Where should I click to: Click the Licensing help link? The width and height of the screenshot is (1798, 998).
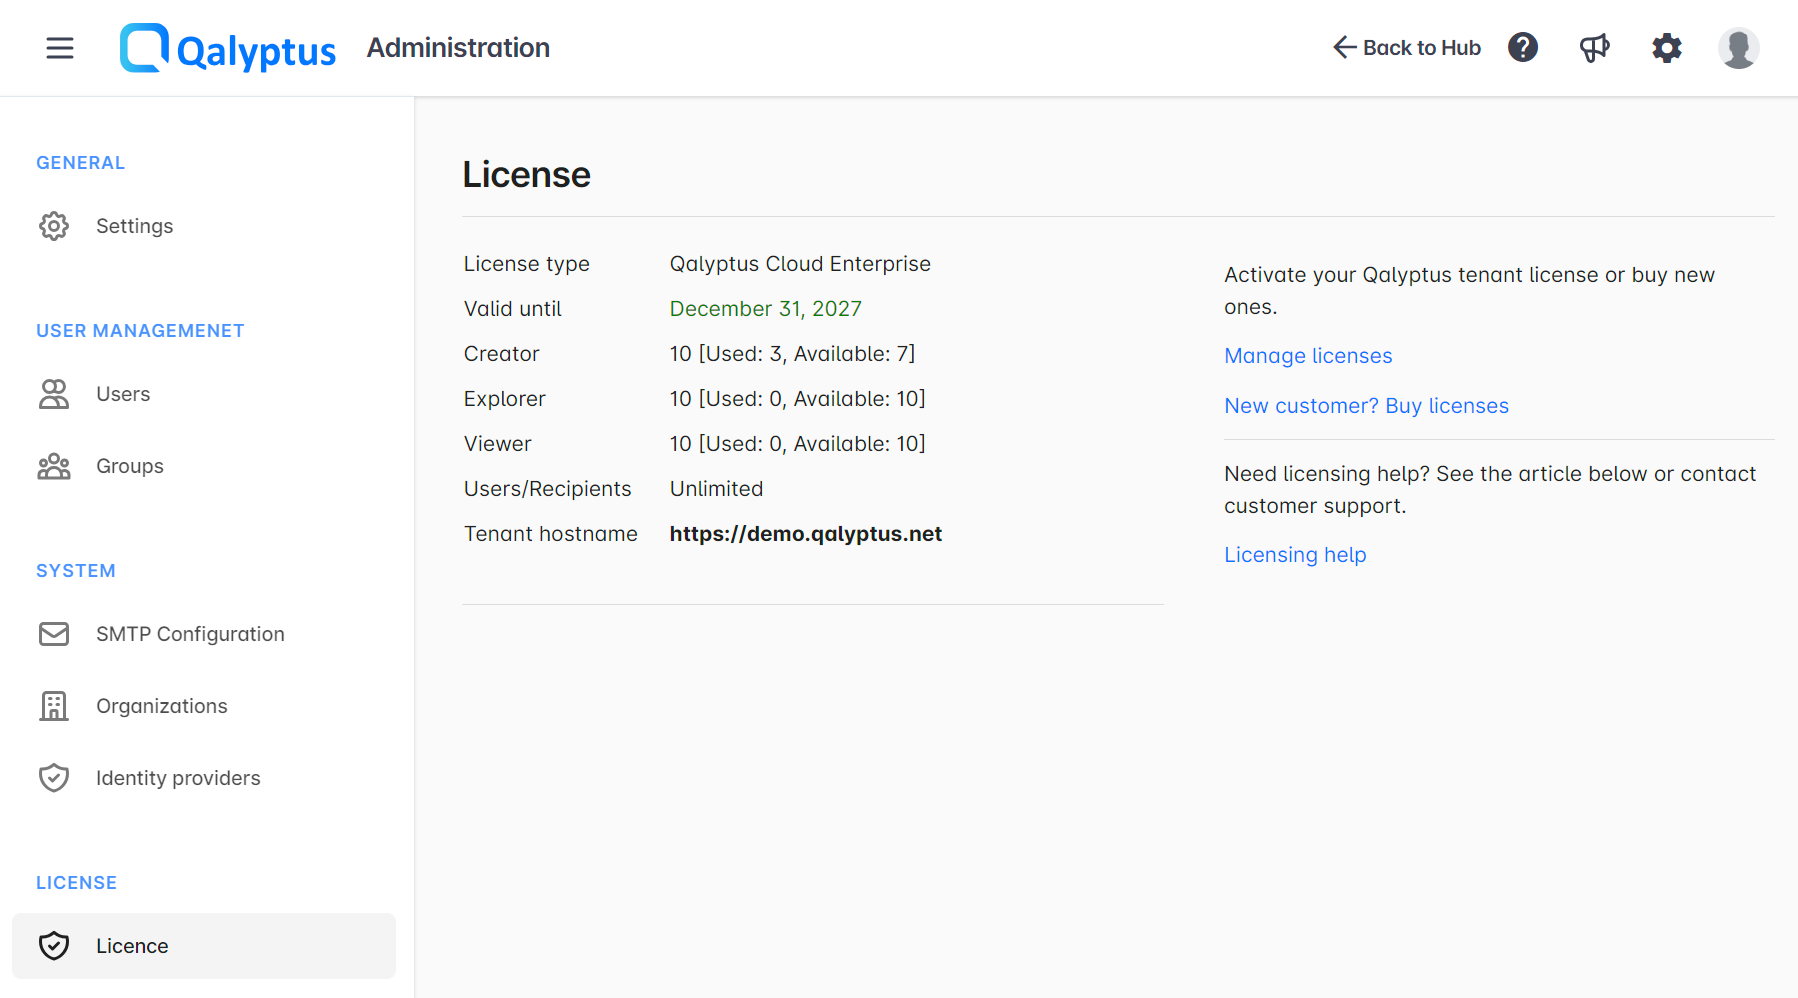point(1294,554)
